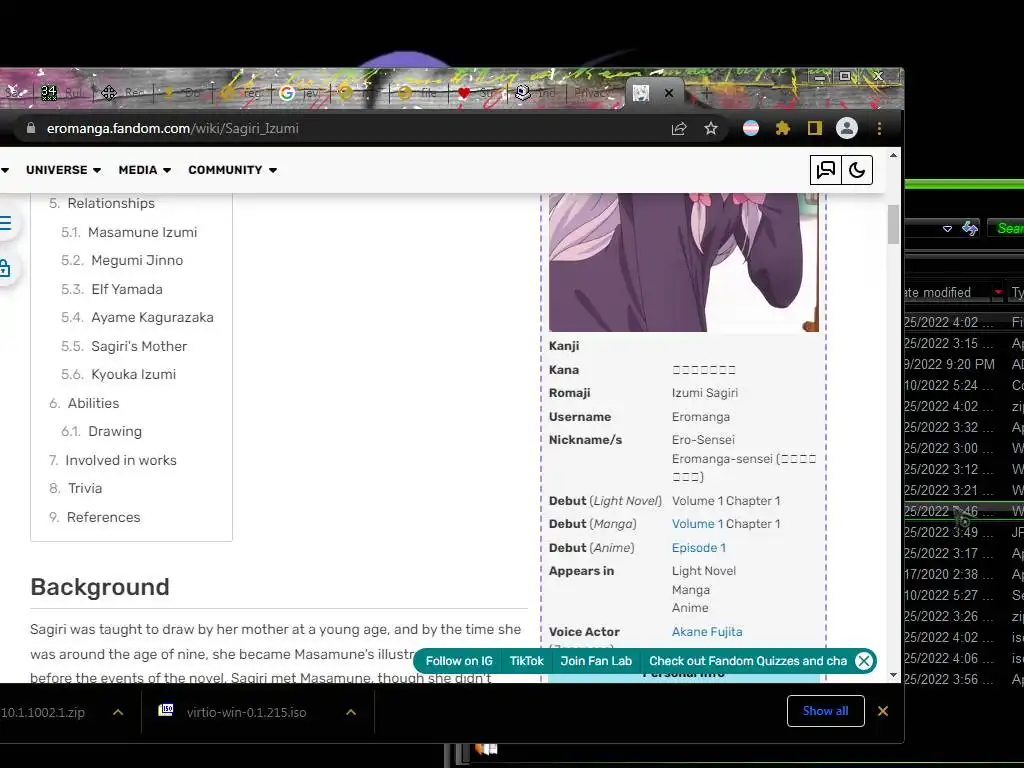Jump to Relationships section in contents
This screenshot has height=768, width=1024.
pos(111,203)
